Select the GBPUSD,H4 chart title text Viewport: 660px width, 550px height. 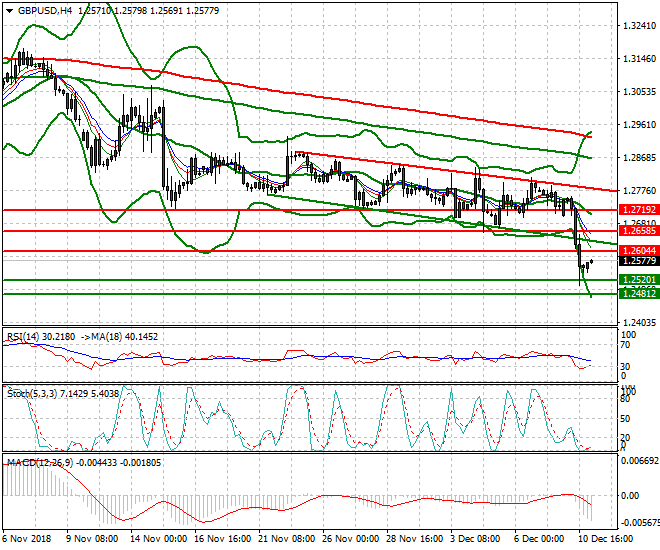click(45, 11)
